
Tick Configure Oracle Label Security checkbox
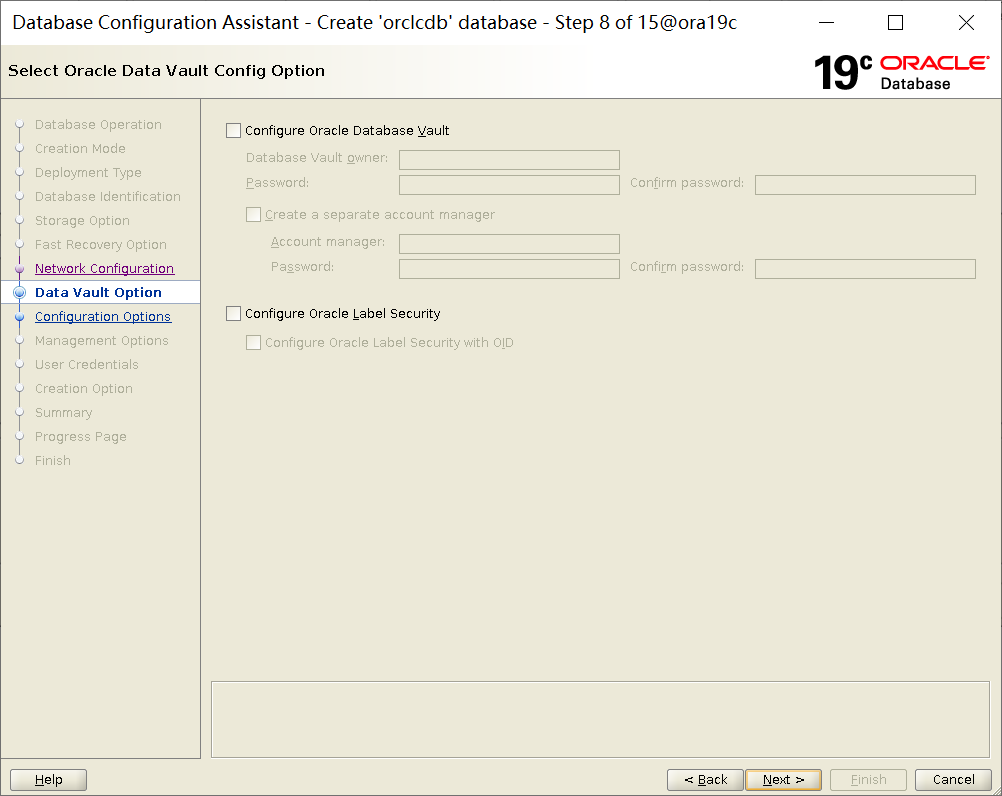(x=234, y=314)
